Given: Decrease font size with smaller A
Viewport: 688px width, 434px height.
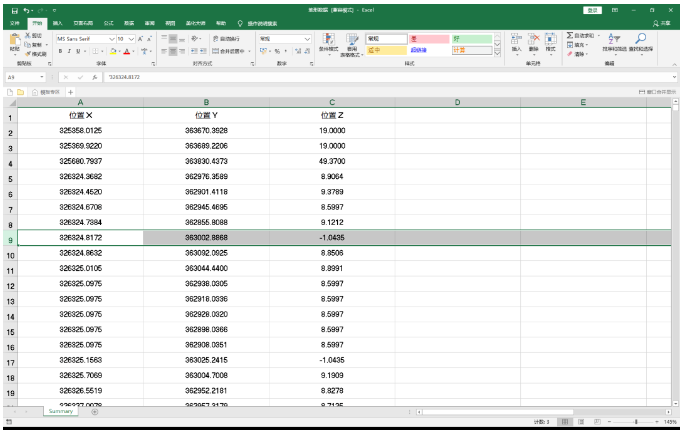Looking at the screenshot, I should (150, 39).
